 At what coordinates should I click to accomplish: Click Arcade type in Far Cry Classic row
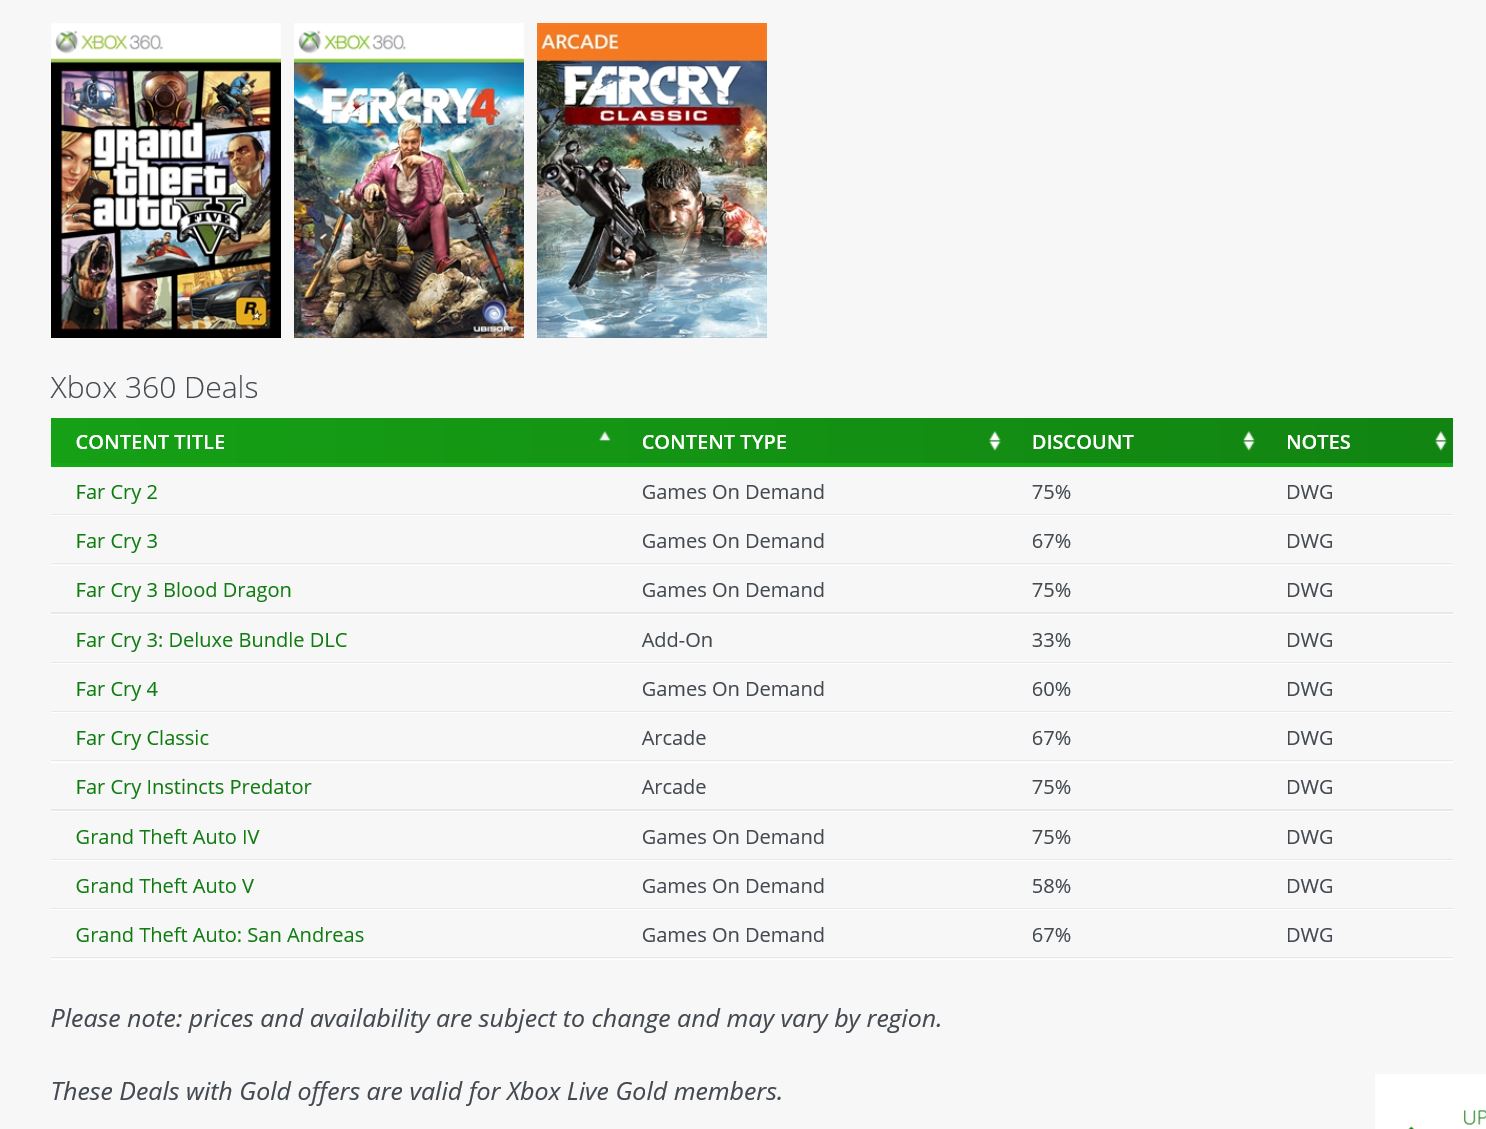[674, 738]
